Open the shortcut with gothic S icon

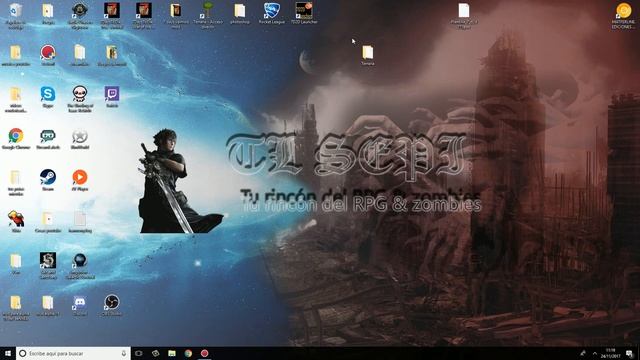pos(48,260)
